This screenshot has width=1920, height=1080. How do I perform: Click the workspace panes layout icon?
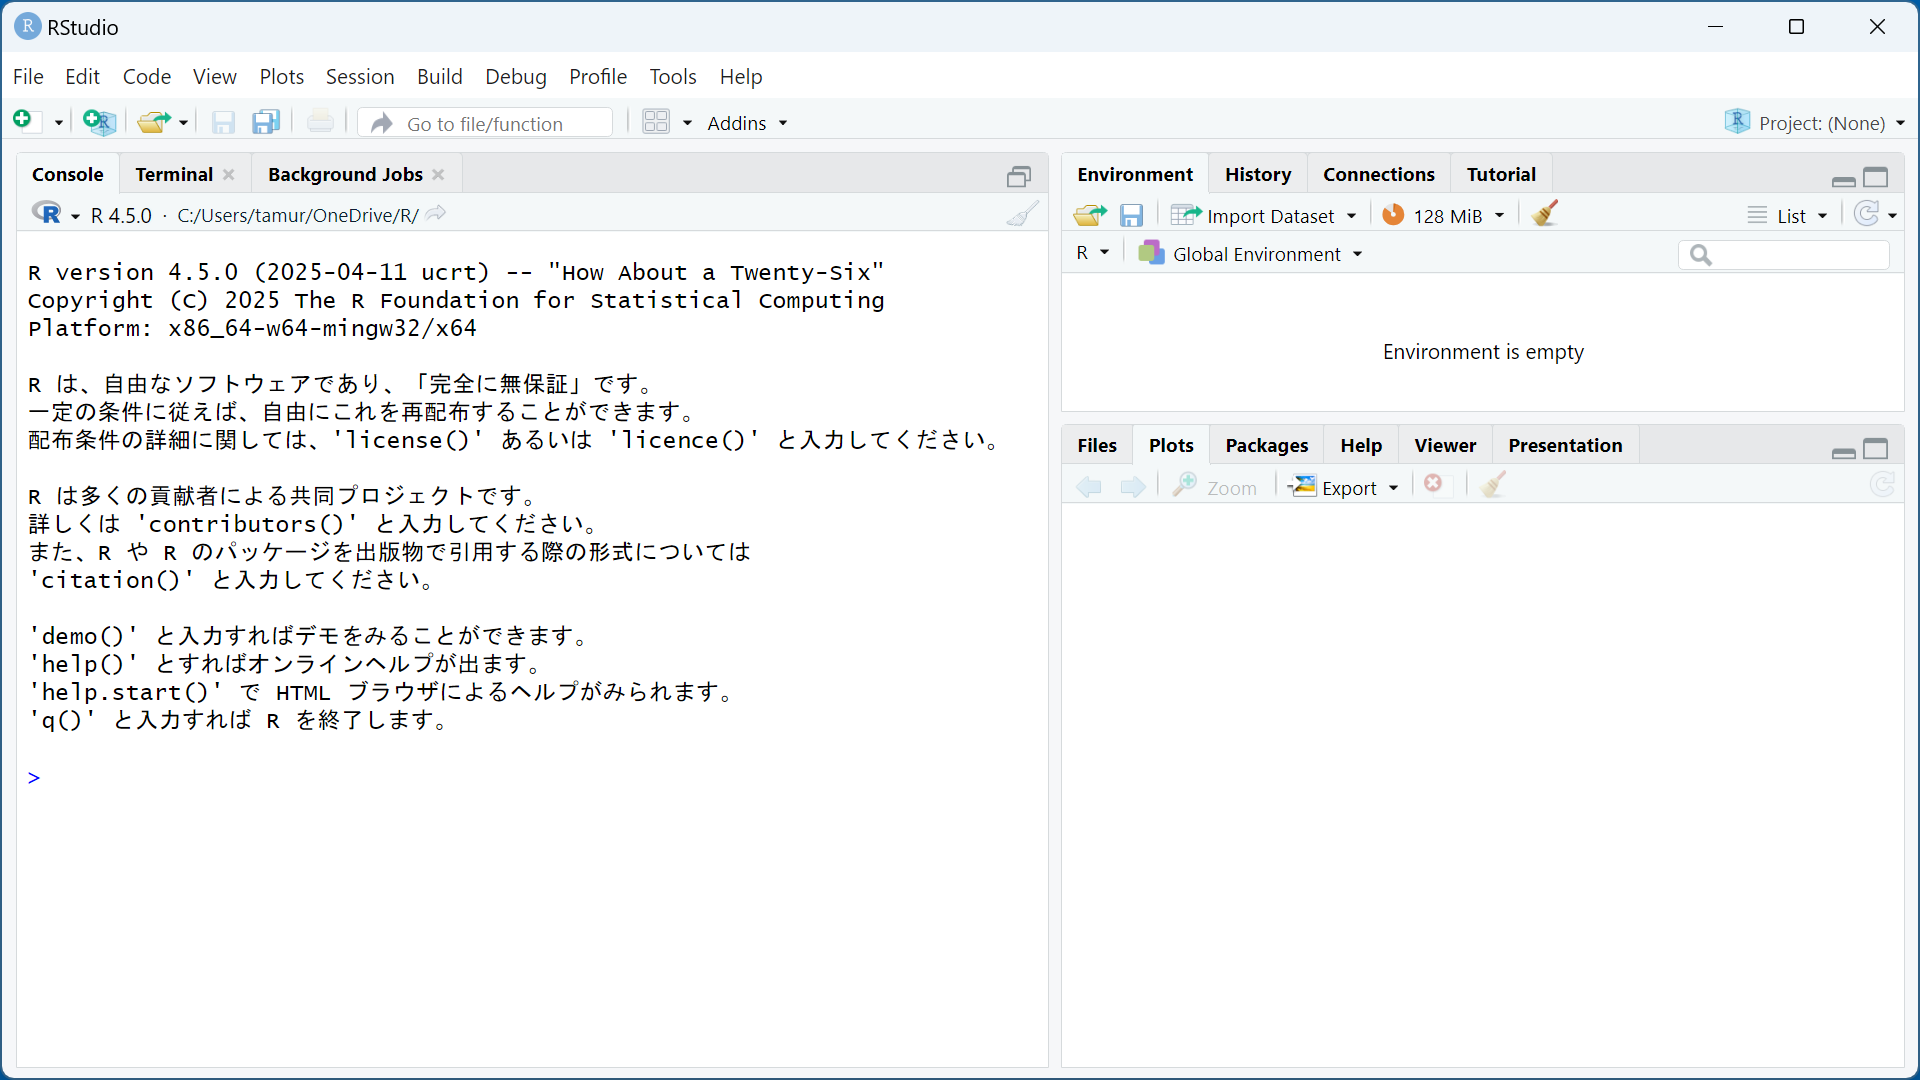point(656,122)
